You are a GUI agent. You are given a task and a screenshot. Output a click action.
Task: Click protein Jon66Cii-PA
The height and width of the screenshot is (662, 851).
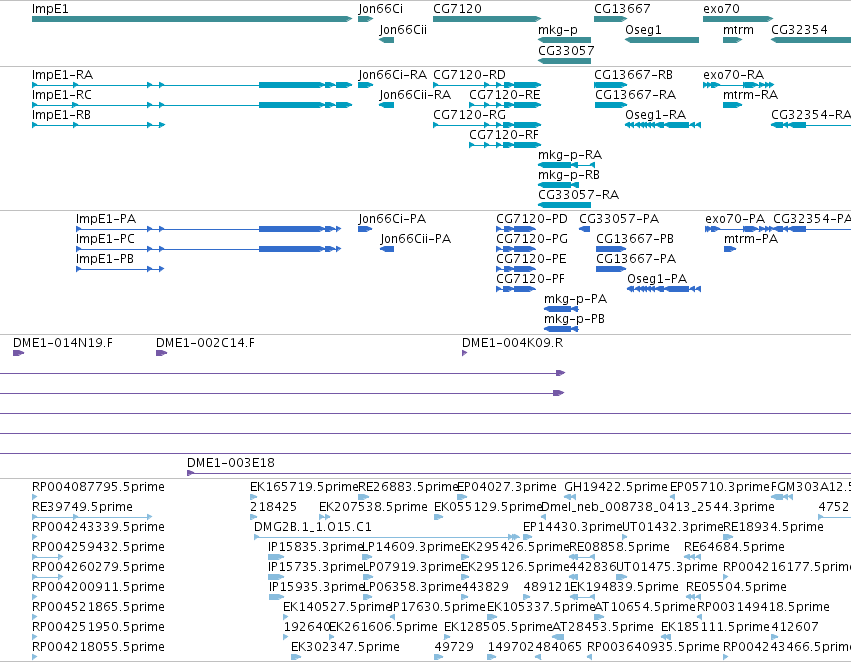click(387, 249)
